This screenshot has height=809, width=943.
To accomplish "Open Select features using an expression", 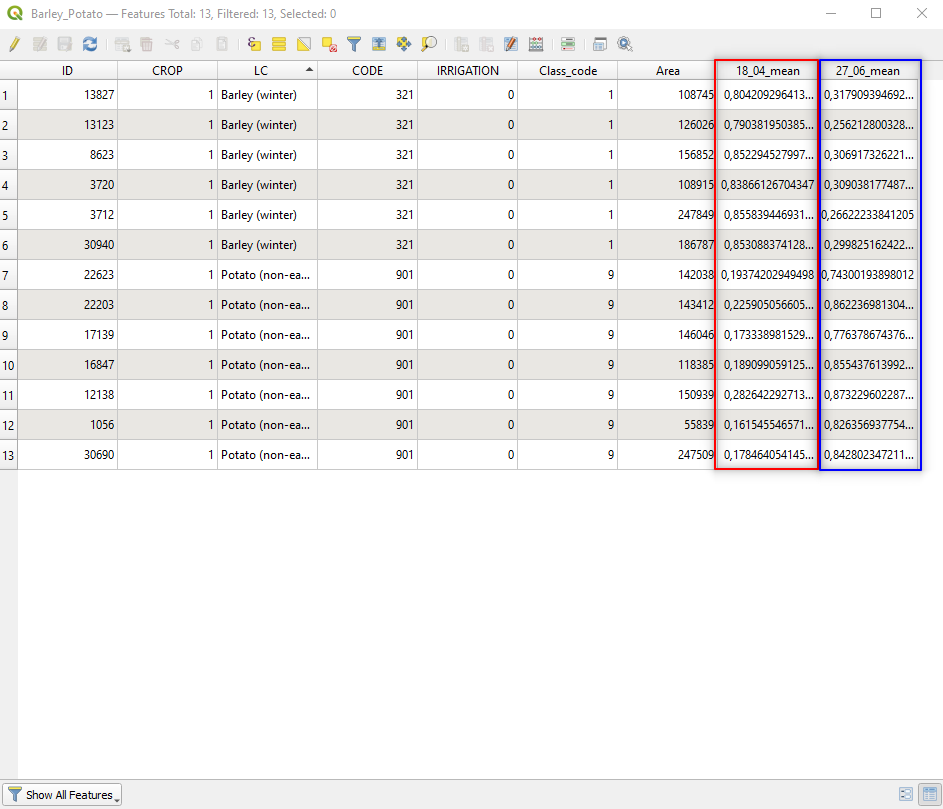I will [254, 44].
